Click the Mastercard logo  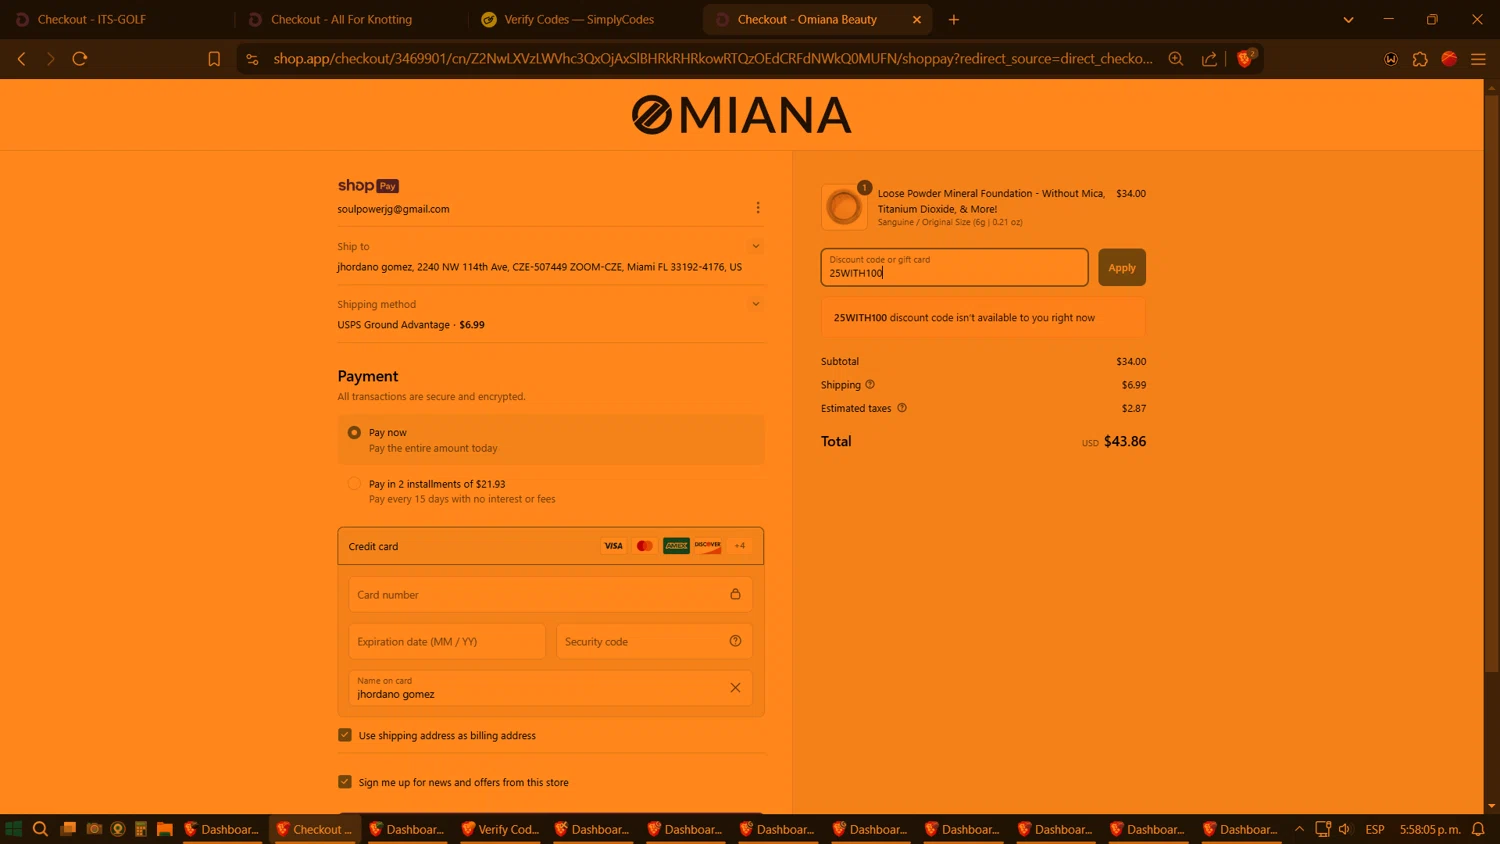[x=645, y=546]
